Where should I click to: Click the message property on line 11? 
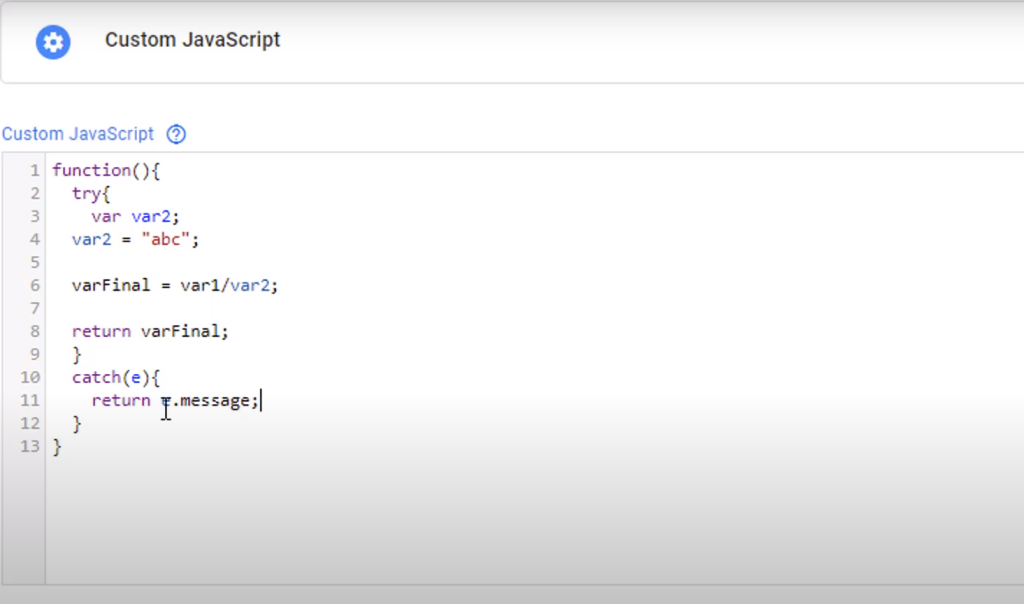215,400
